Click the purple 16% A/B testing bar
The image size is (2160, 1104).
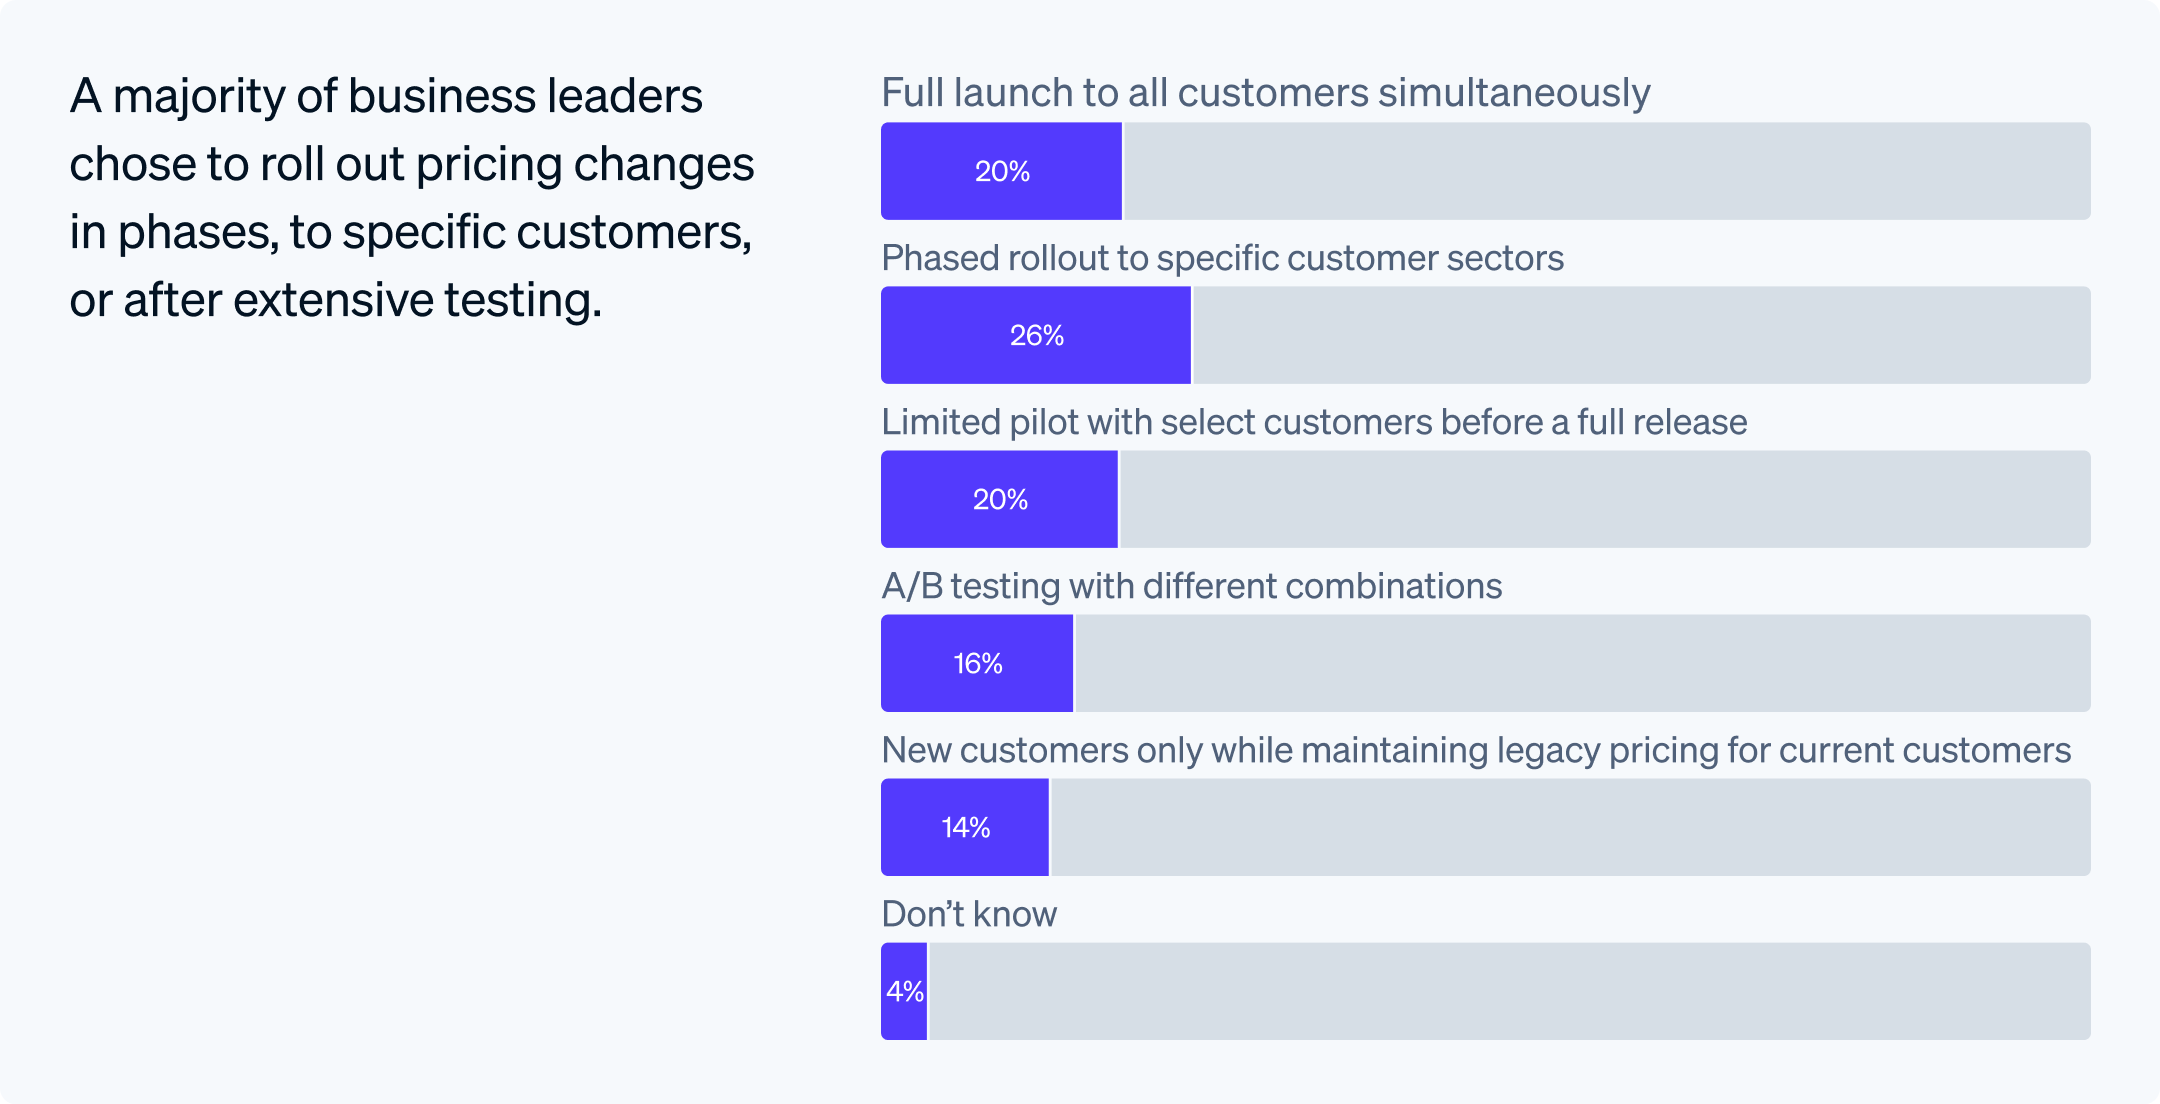(x=977, y=663)
